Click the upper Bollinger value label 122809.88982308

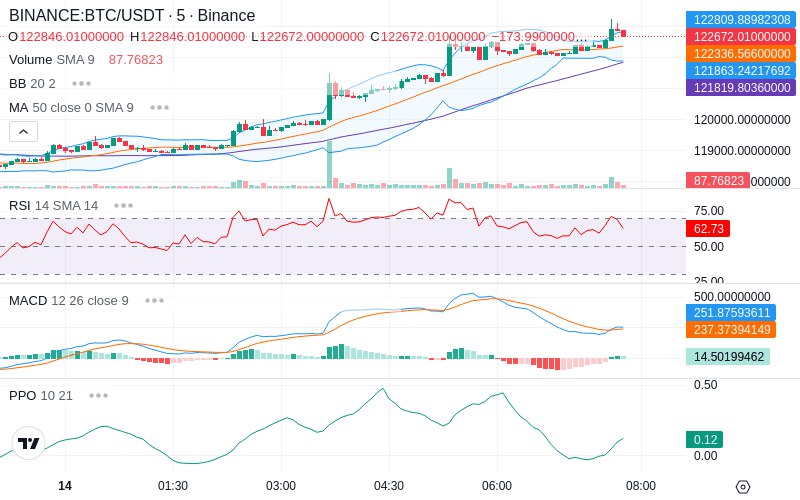point(741,20)
